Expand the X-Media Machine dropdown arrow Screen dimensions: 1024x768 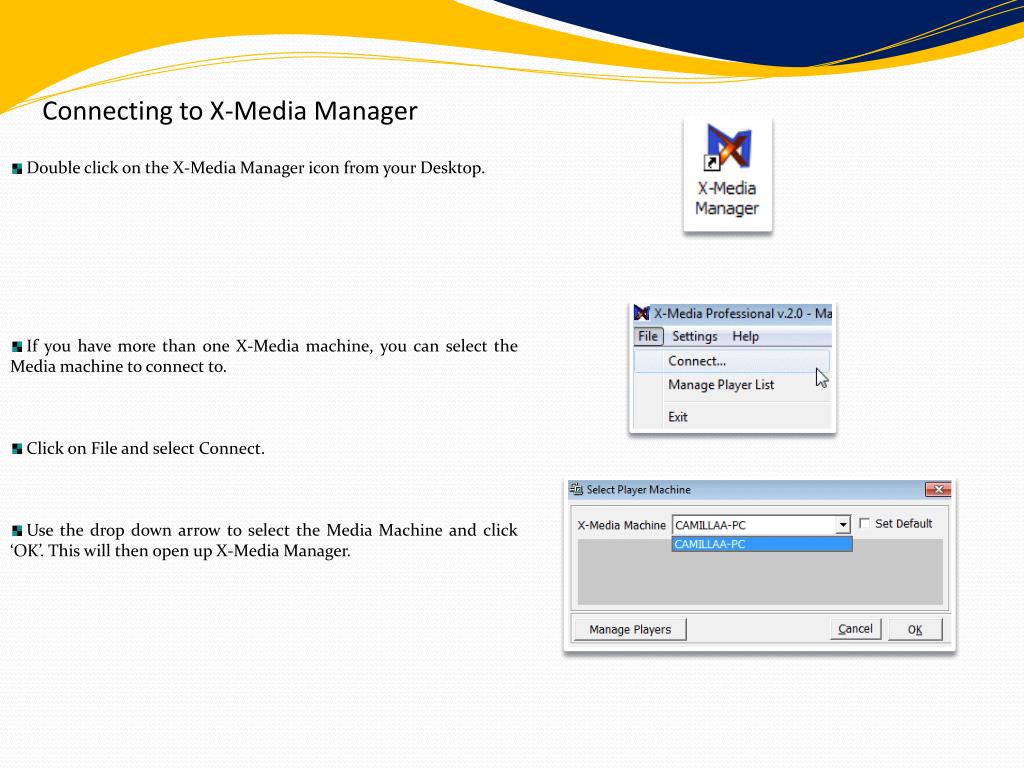click(x=842, y=525)
